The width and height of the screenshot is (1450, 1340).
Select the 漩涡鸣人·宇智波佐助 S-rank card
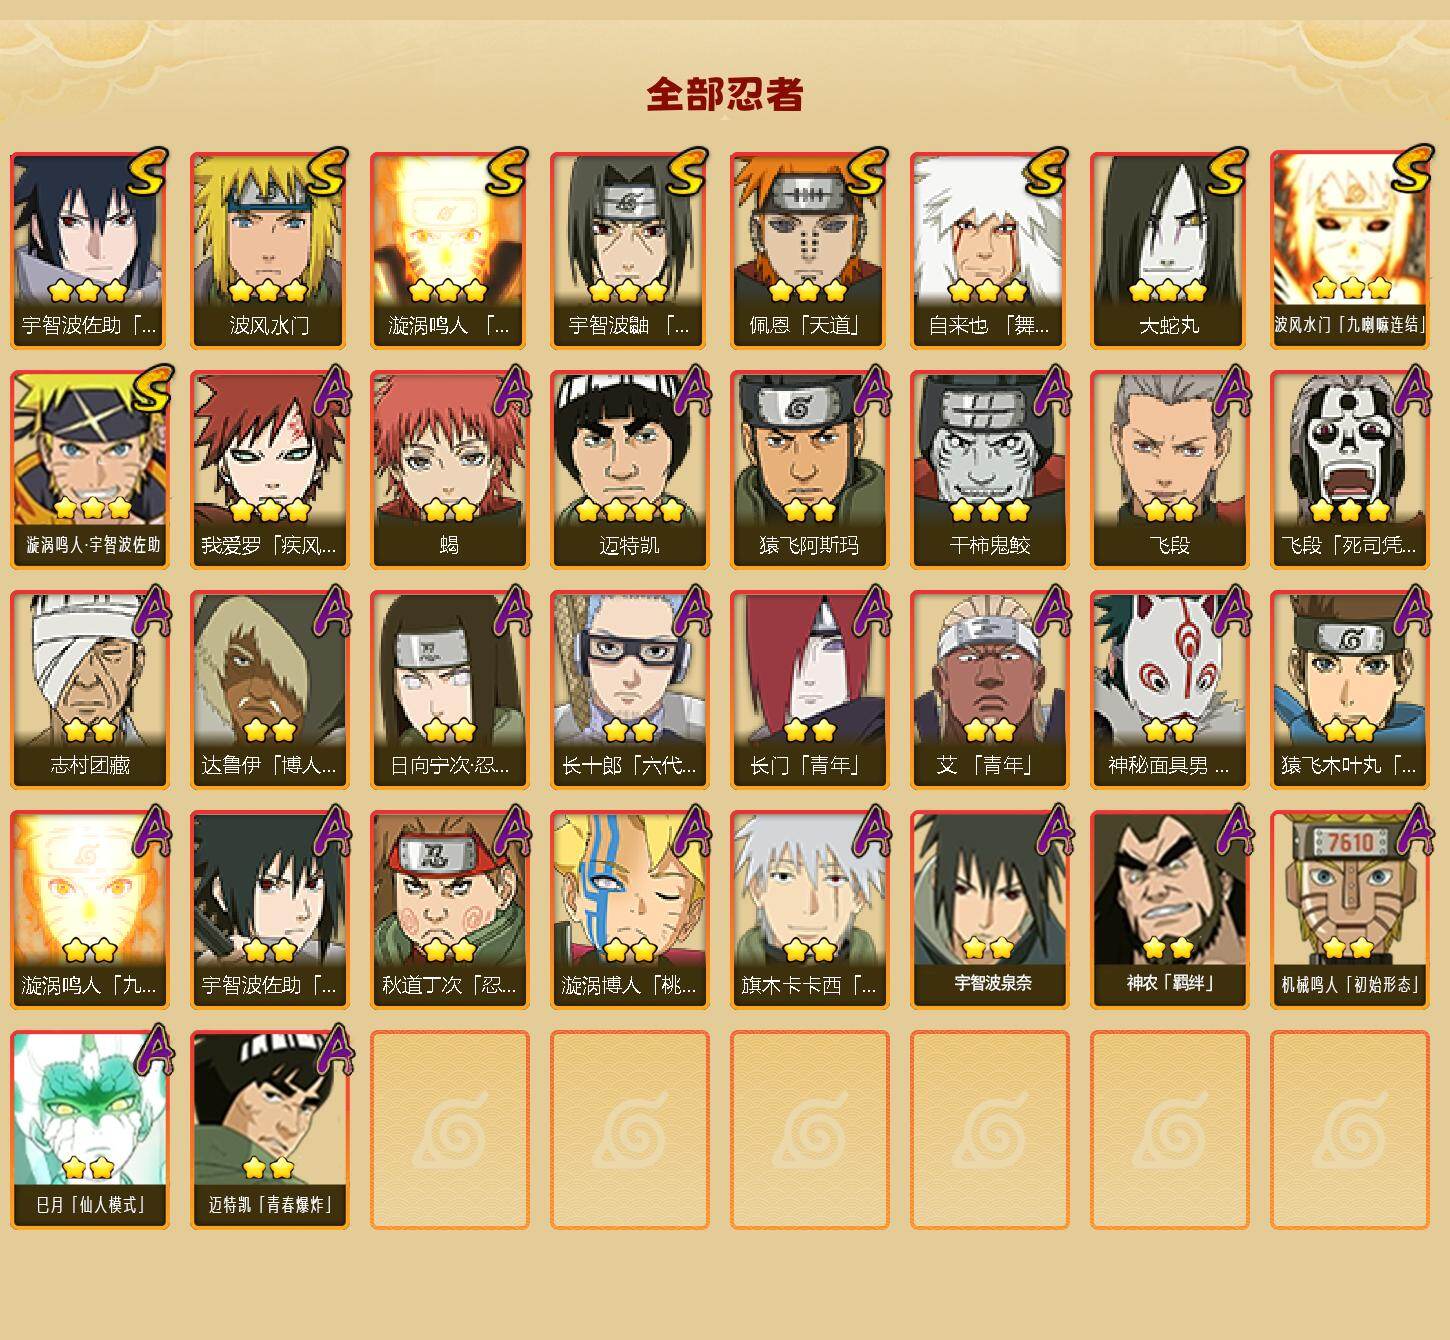pos(89,470)
